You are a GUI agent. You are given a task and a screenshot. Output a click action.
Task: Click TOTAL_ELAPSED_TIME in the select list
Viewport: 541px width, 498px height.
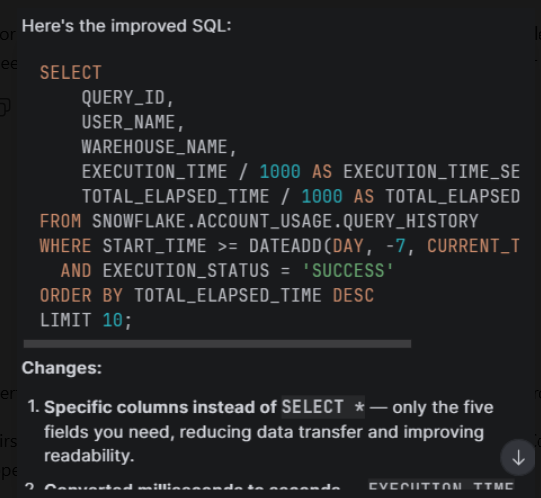[x=175, y=197]
